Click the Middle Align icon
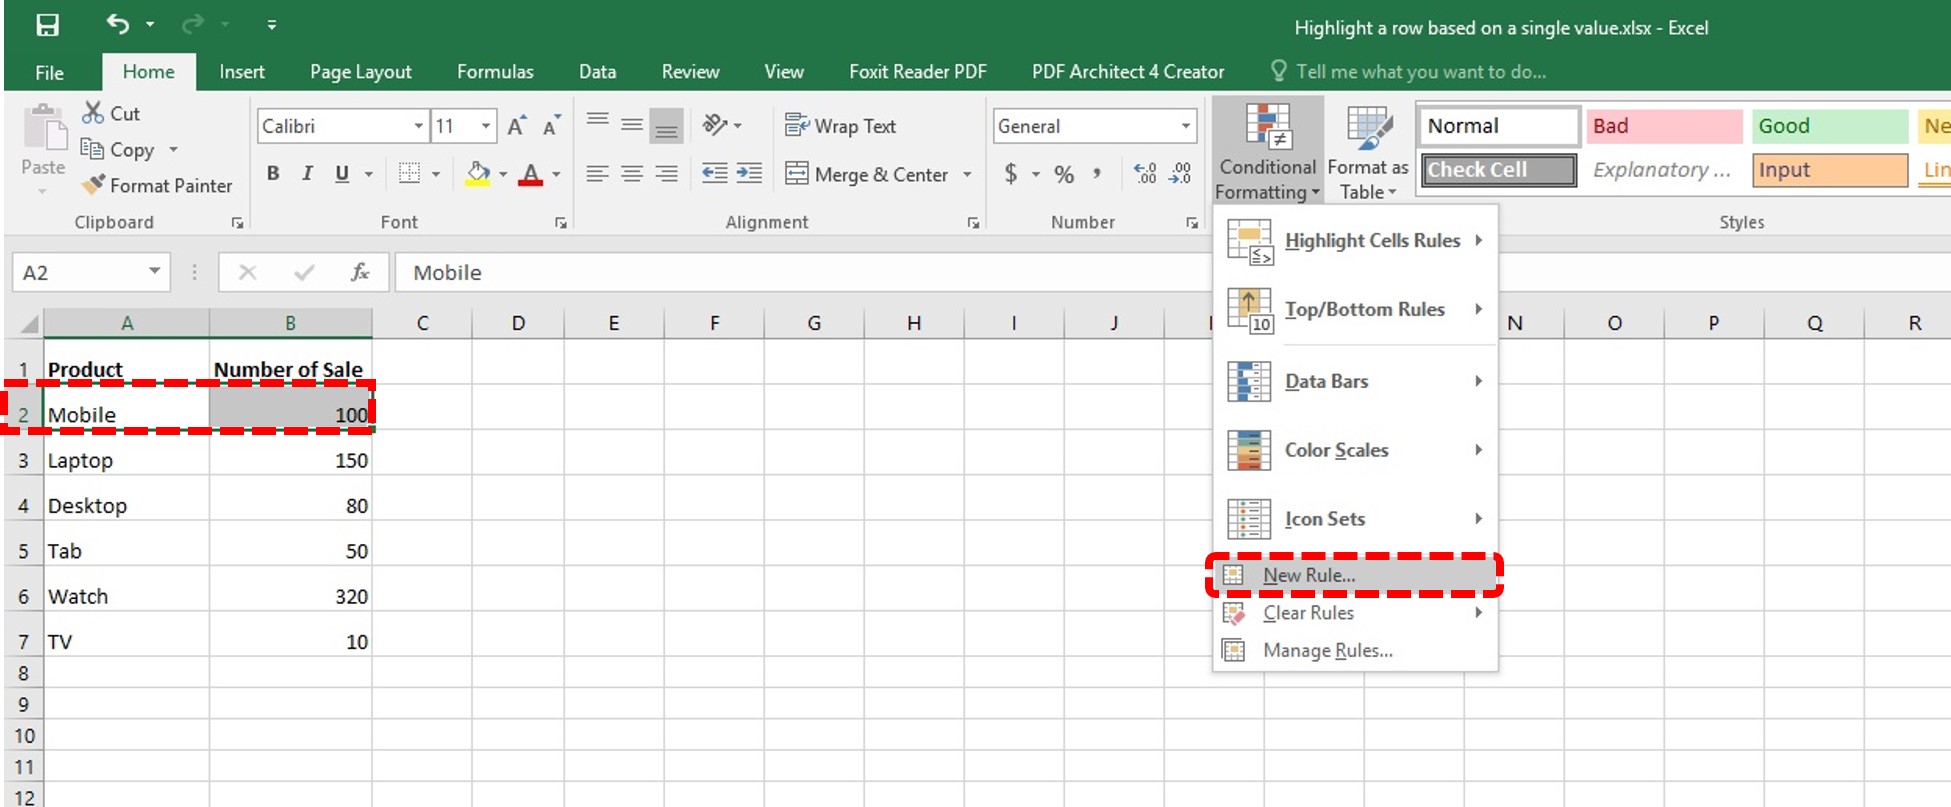Image resolution: width=1951 pixels, height=807 pixels. (x=632, y=124)
